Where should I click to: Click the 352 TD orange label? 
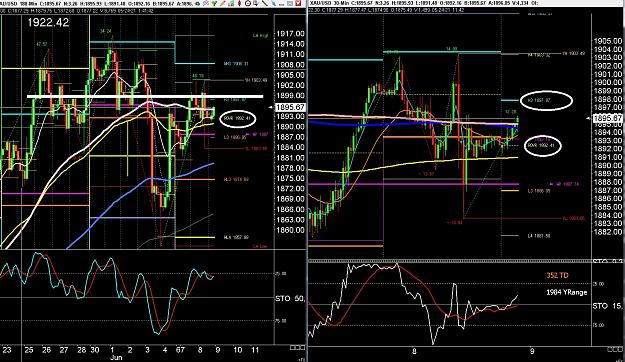click(557, 275)
